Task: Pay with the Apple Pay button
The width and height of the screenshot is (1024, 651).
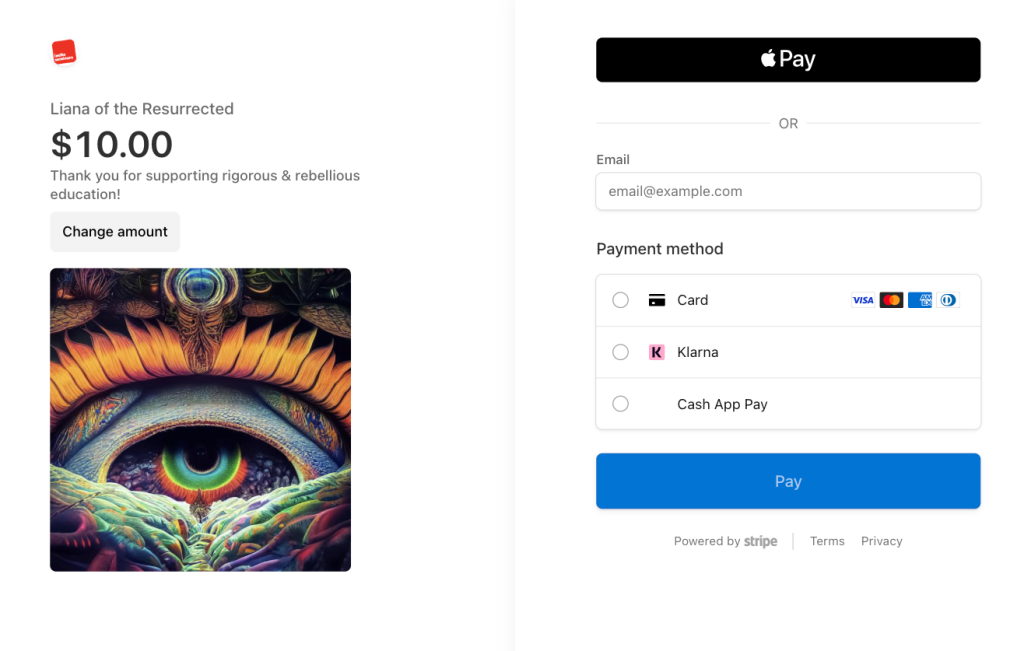Action: [x=788, y=60]
